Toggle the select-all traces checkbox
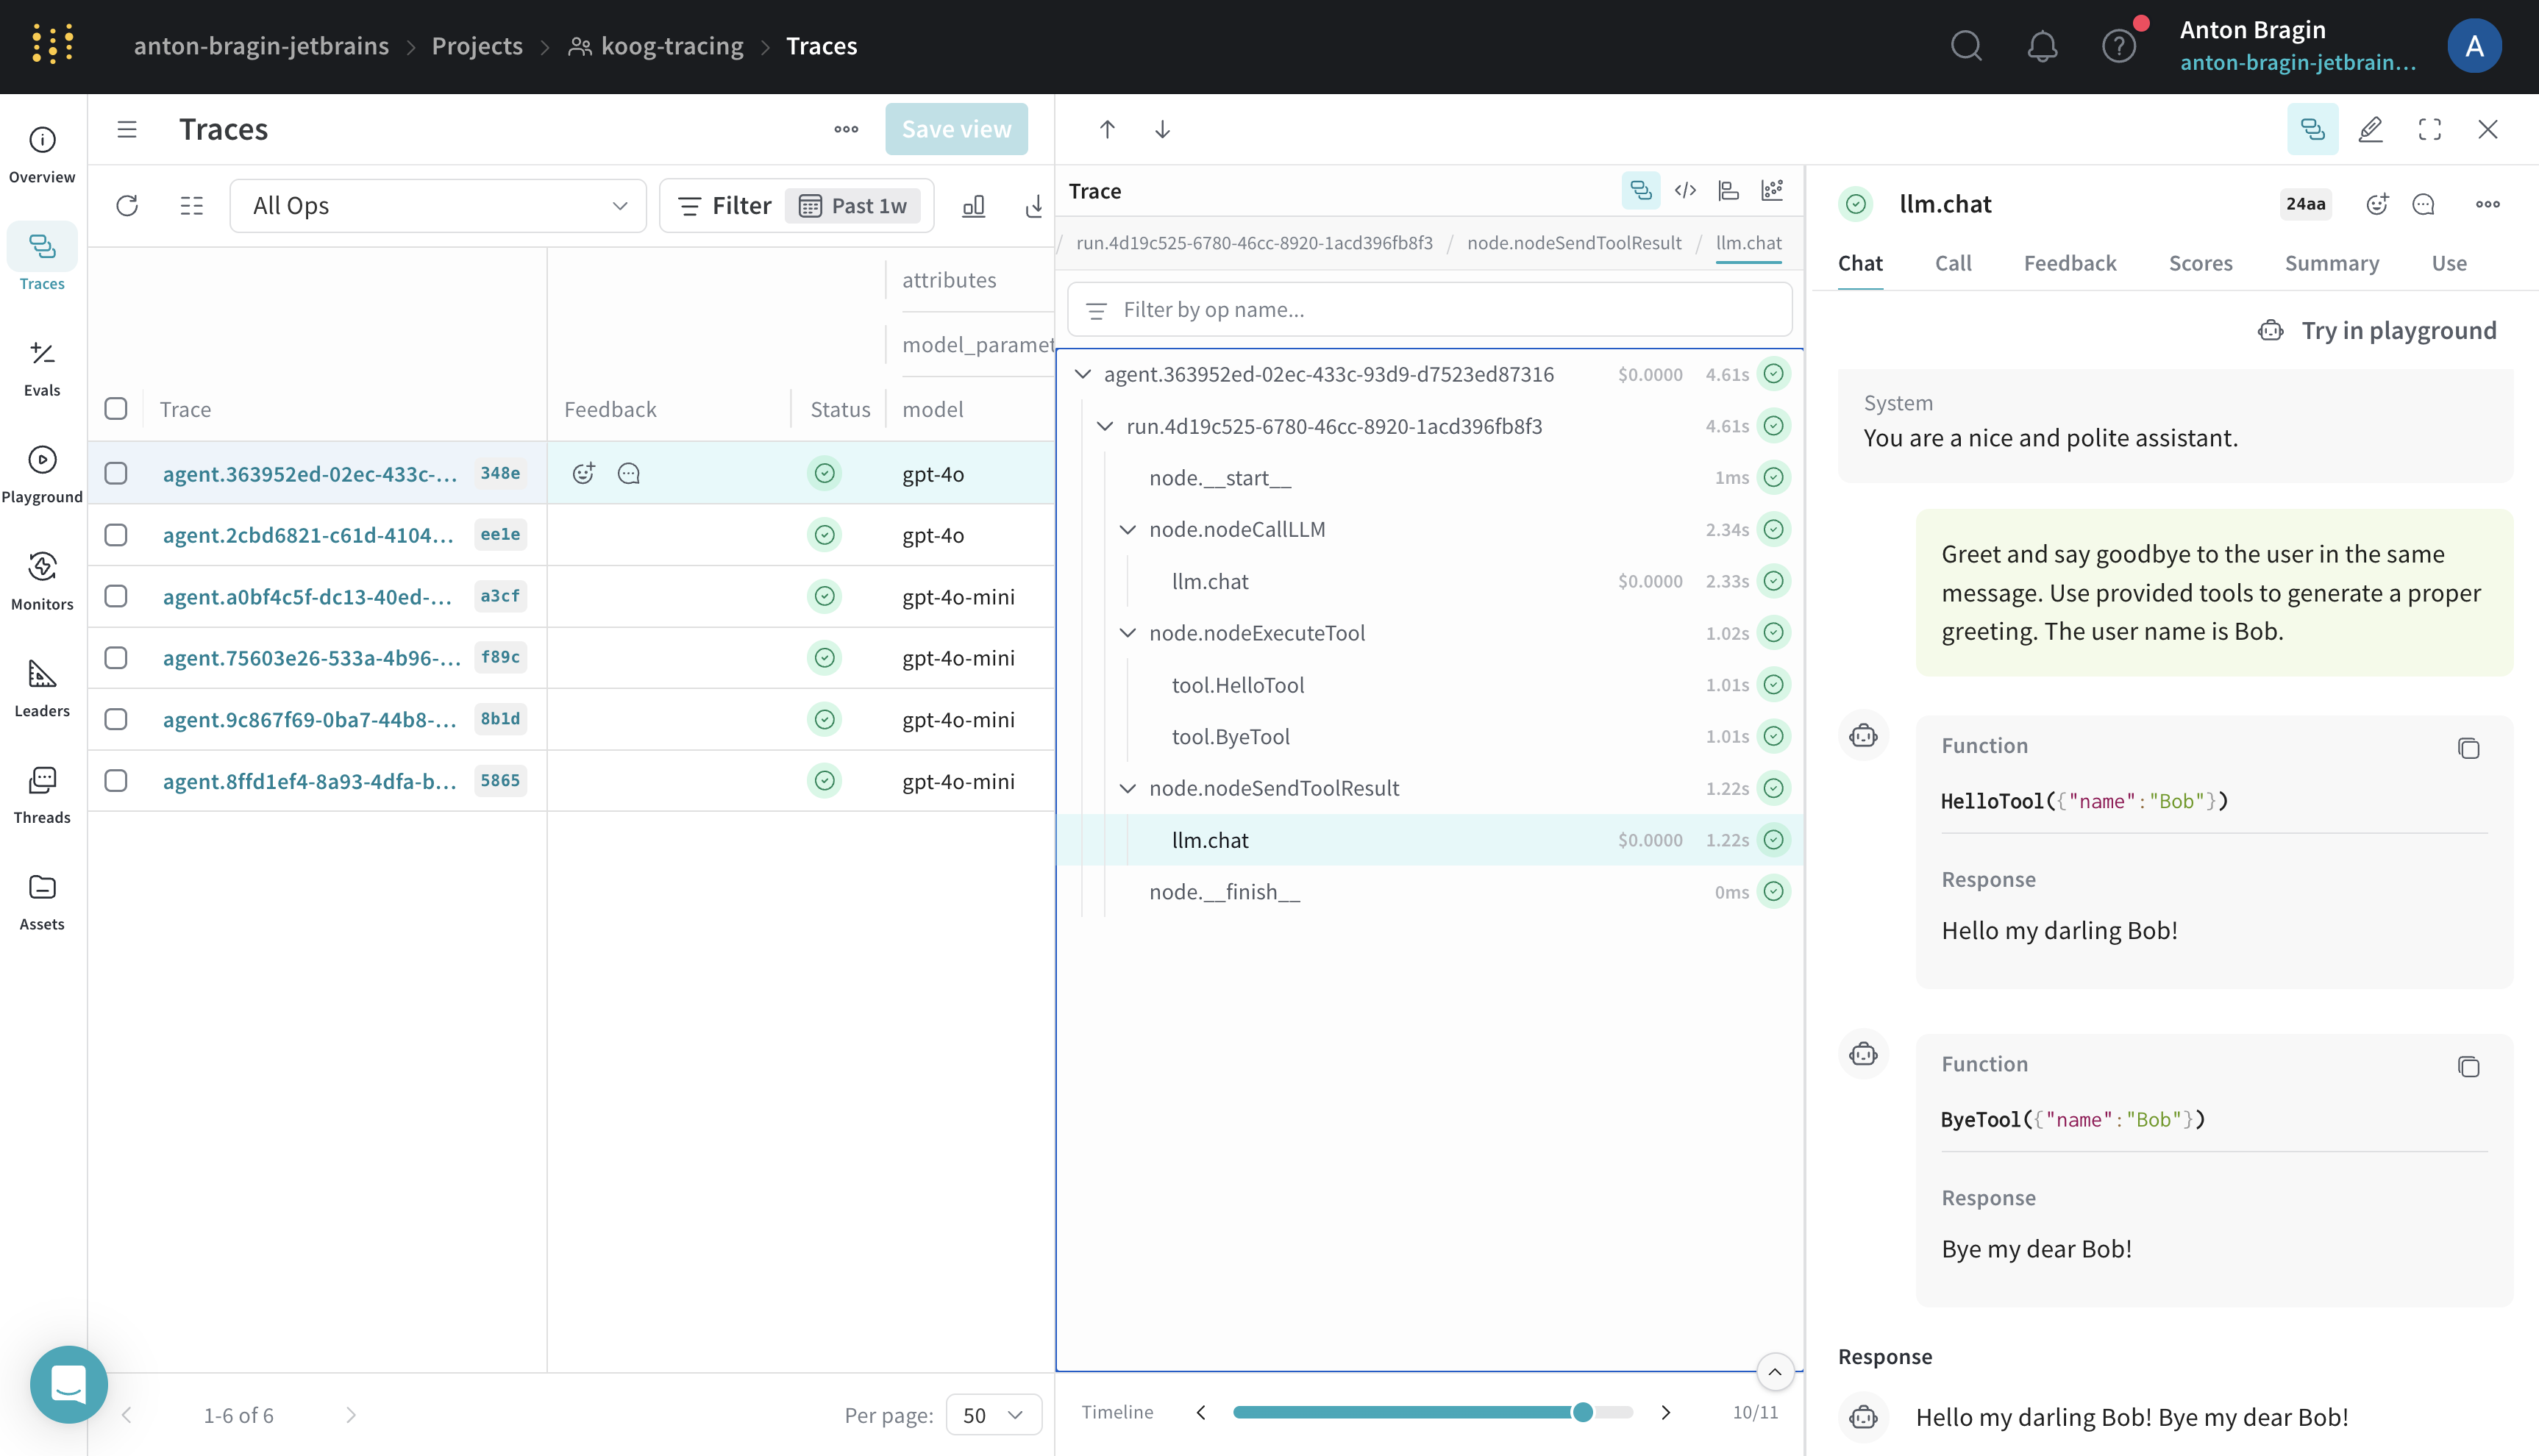The image size is (2539, 1456). [x=116, y=409]
